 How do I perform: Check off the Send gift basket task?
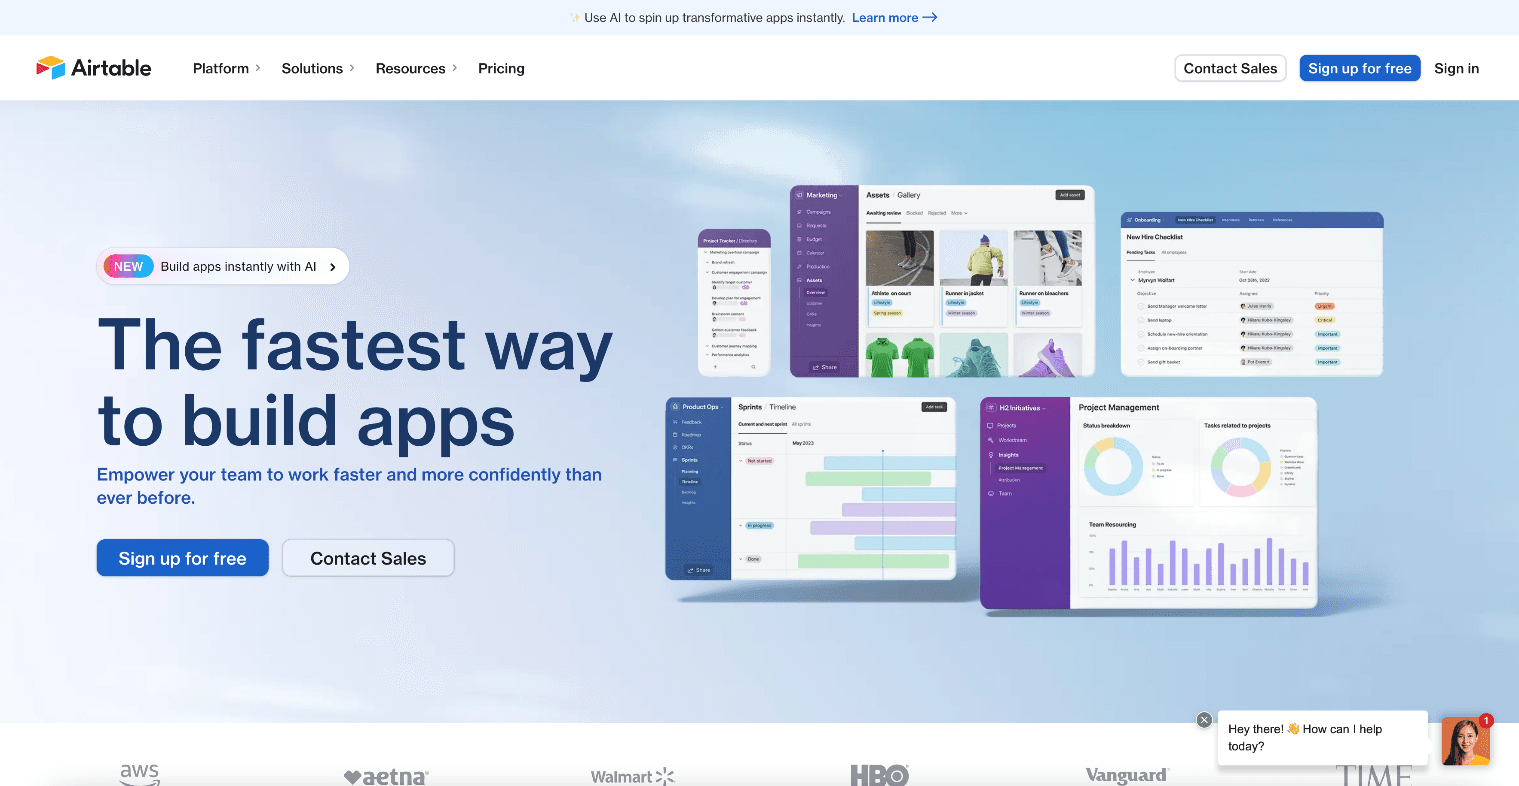1140,362
